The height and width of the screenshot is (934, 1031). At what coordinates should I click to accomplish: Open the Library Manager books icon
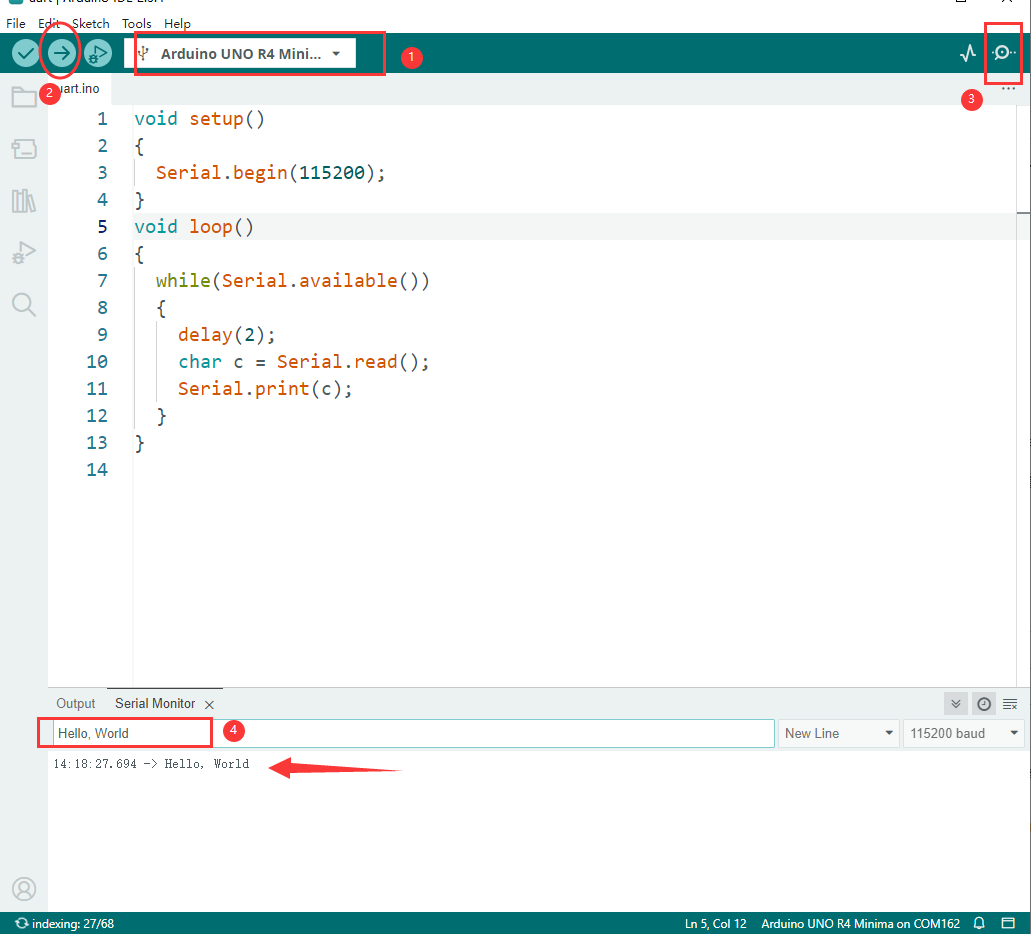(24, 201)
